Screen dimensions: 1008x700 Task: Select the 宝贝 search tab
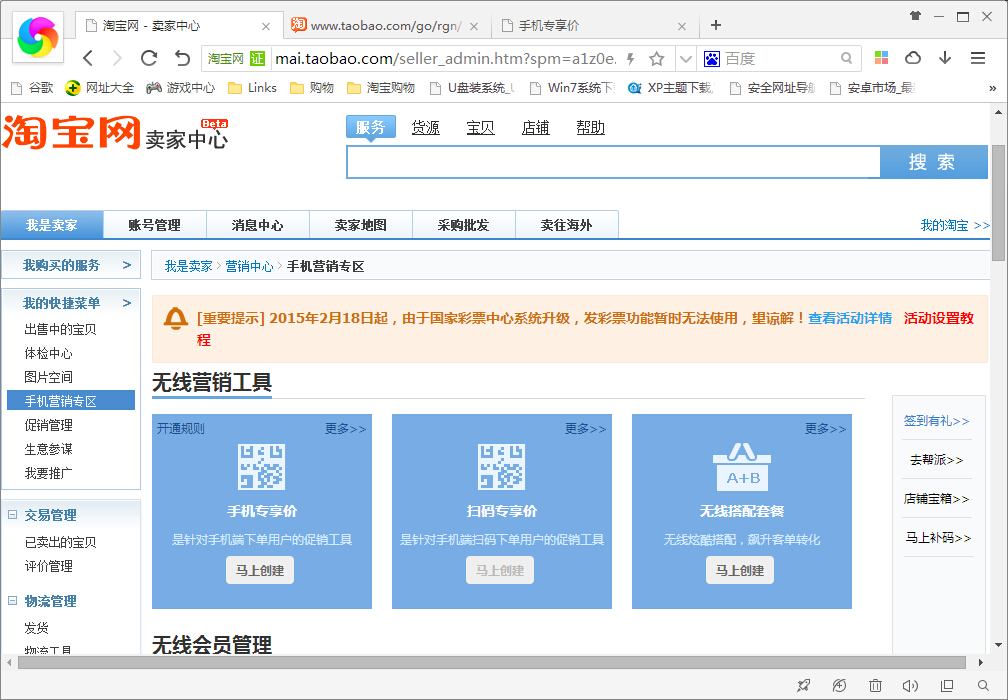[480, 127]
